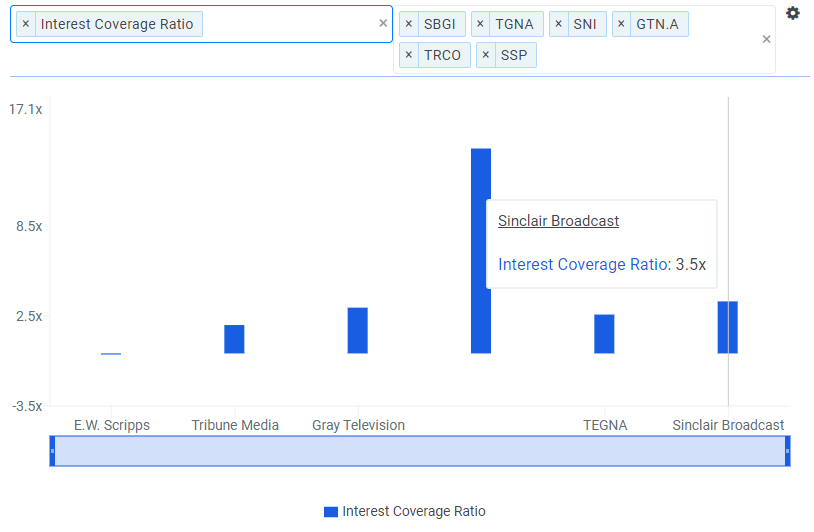Remove the SNI ticker tag
The image size is (814, 532).
(x=559, y=24)
